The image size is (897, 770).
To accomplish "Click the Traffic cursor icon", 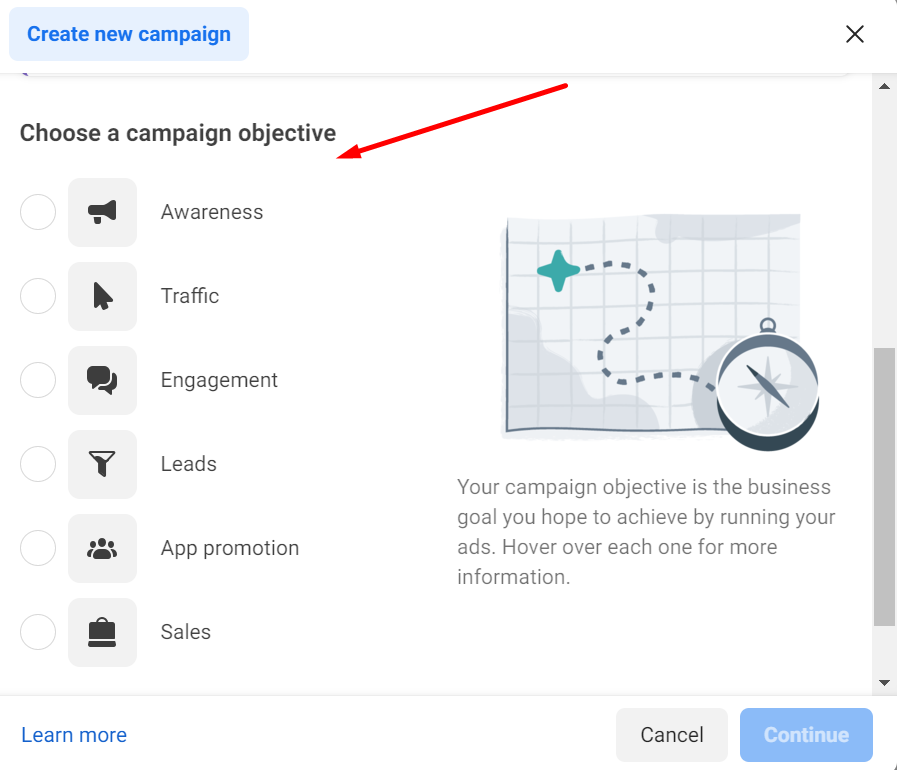I will pos(102,296).
